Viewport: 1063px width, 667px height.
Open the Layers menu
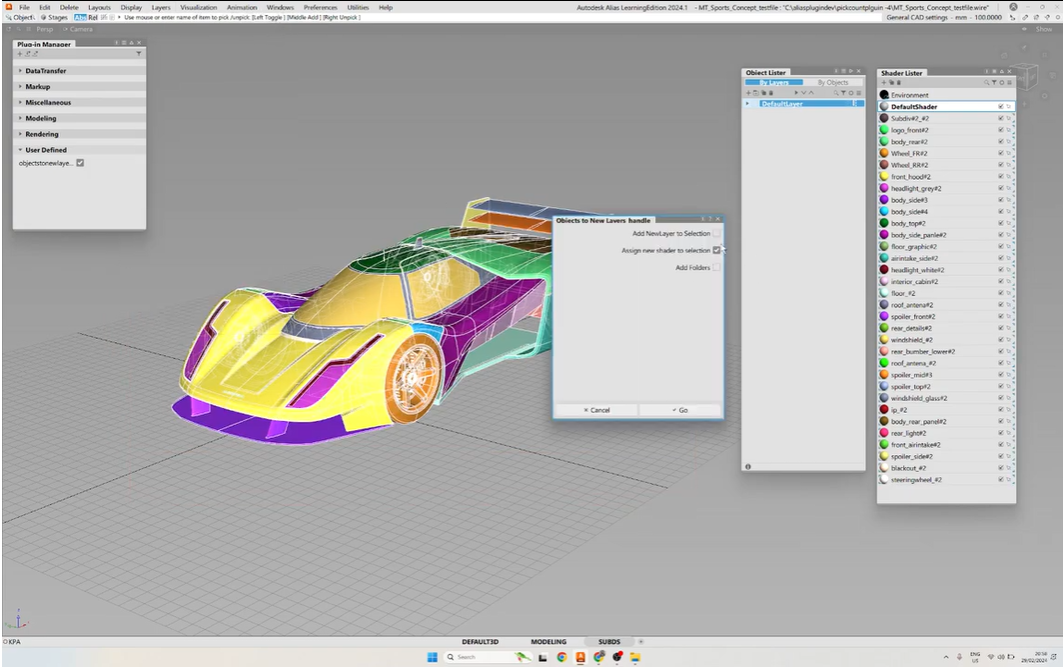(161, 7)
